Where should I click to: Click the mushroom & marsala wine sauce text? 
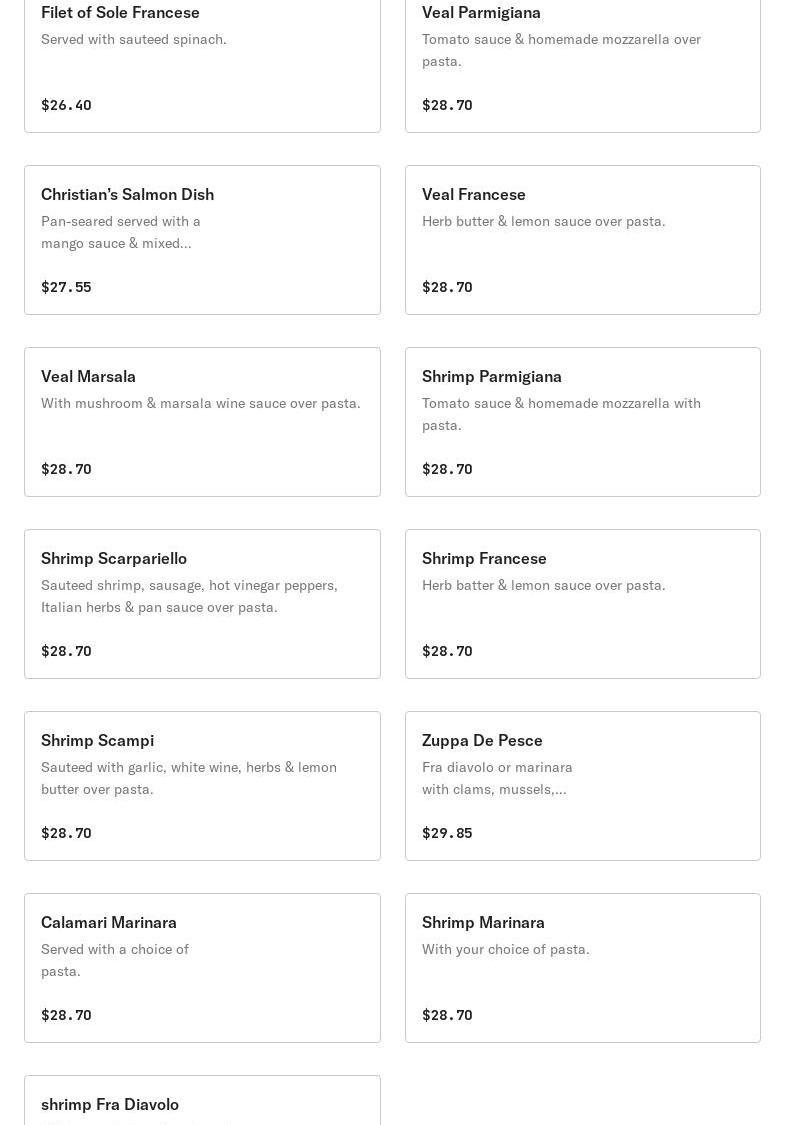click(x=200, y=403)
